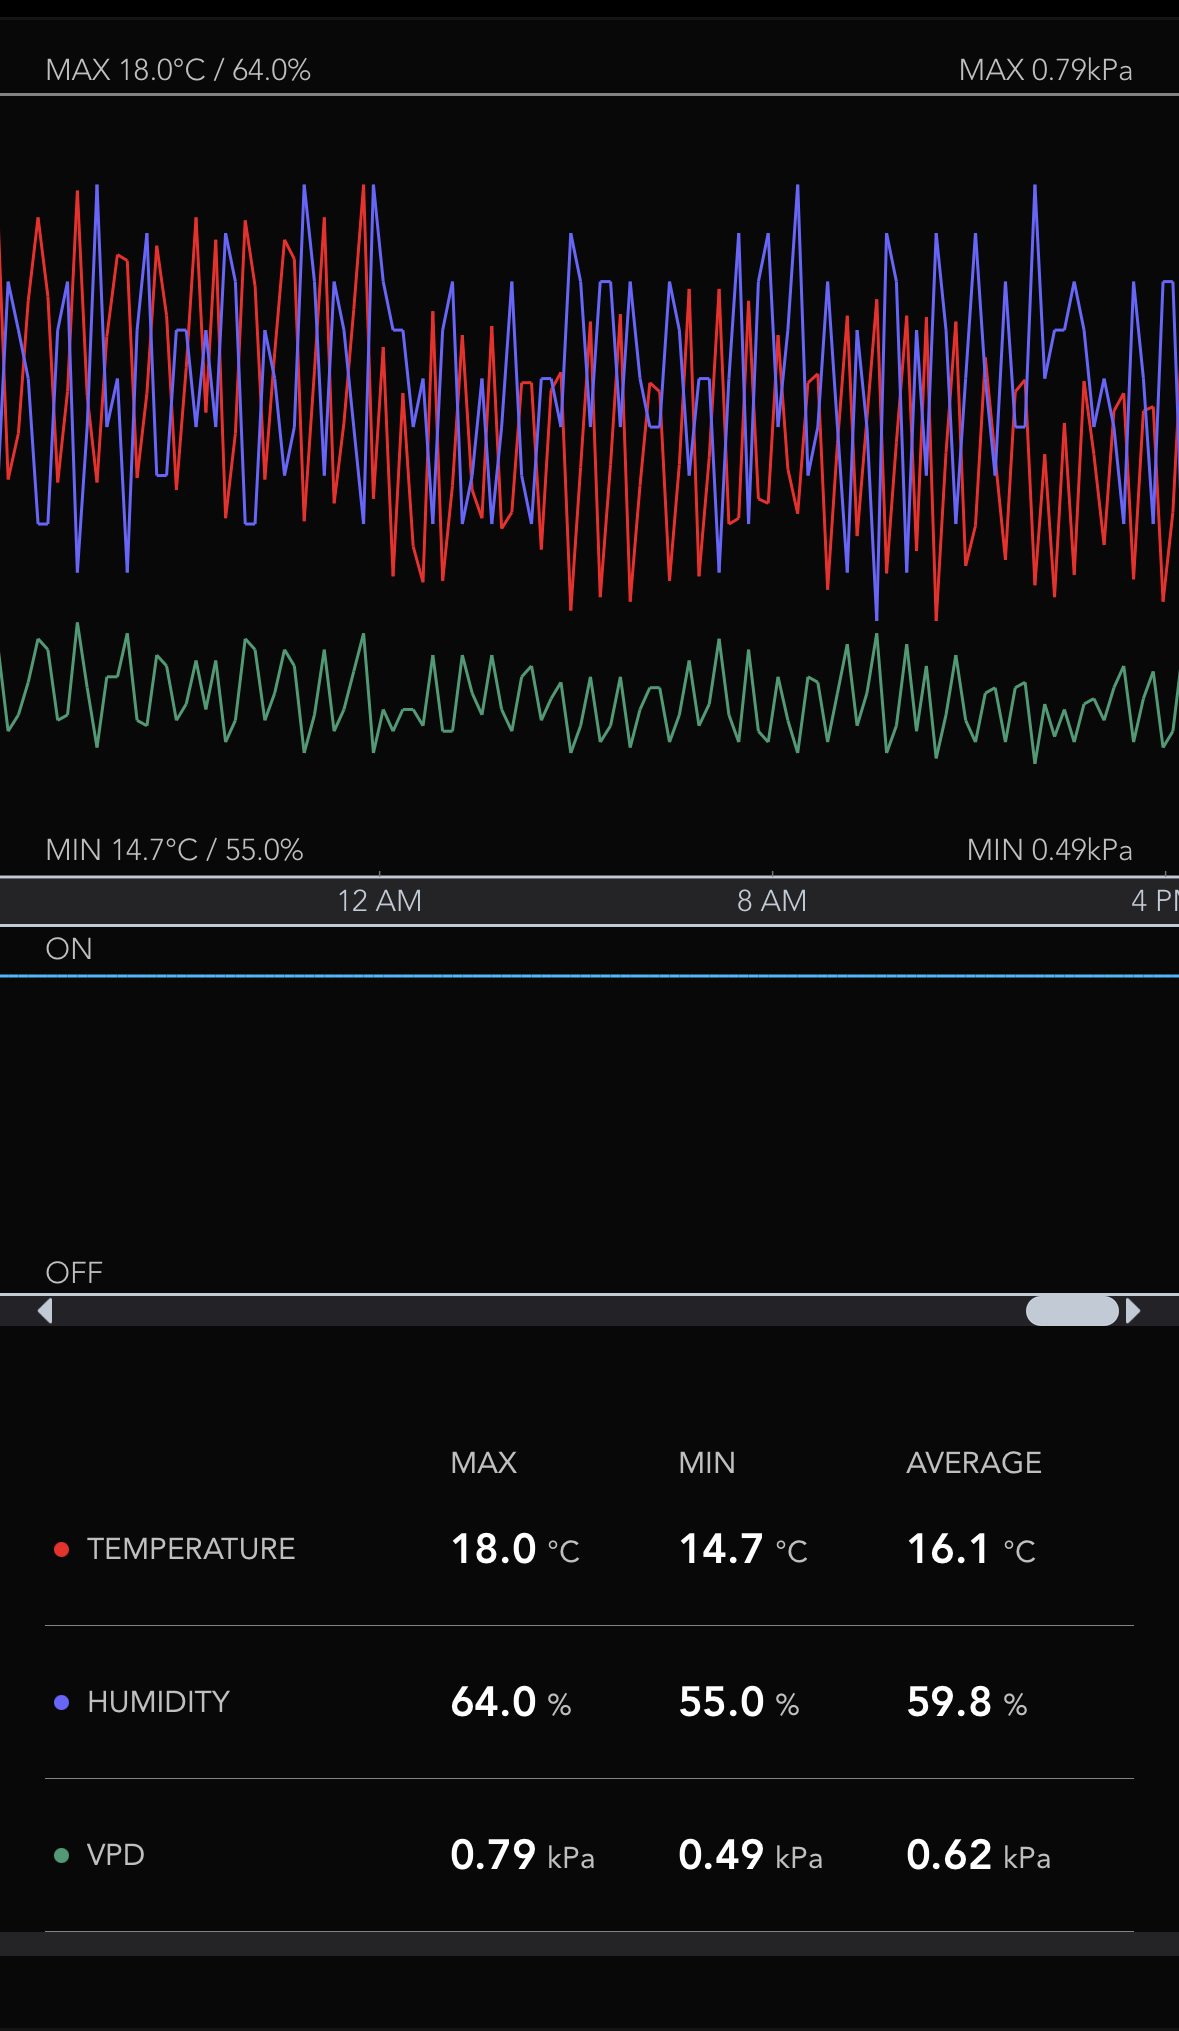Click the left scroll arrow below the chart
The height and width of the screenshot is (2031, 1179).
(44, 1310)
